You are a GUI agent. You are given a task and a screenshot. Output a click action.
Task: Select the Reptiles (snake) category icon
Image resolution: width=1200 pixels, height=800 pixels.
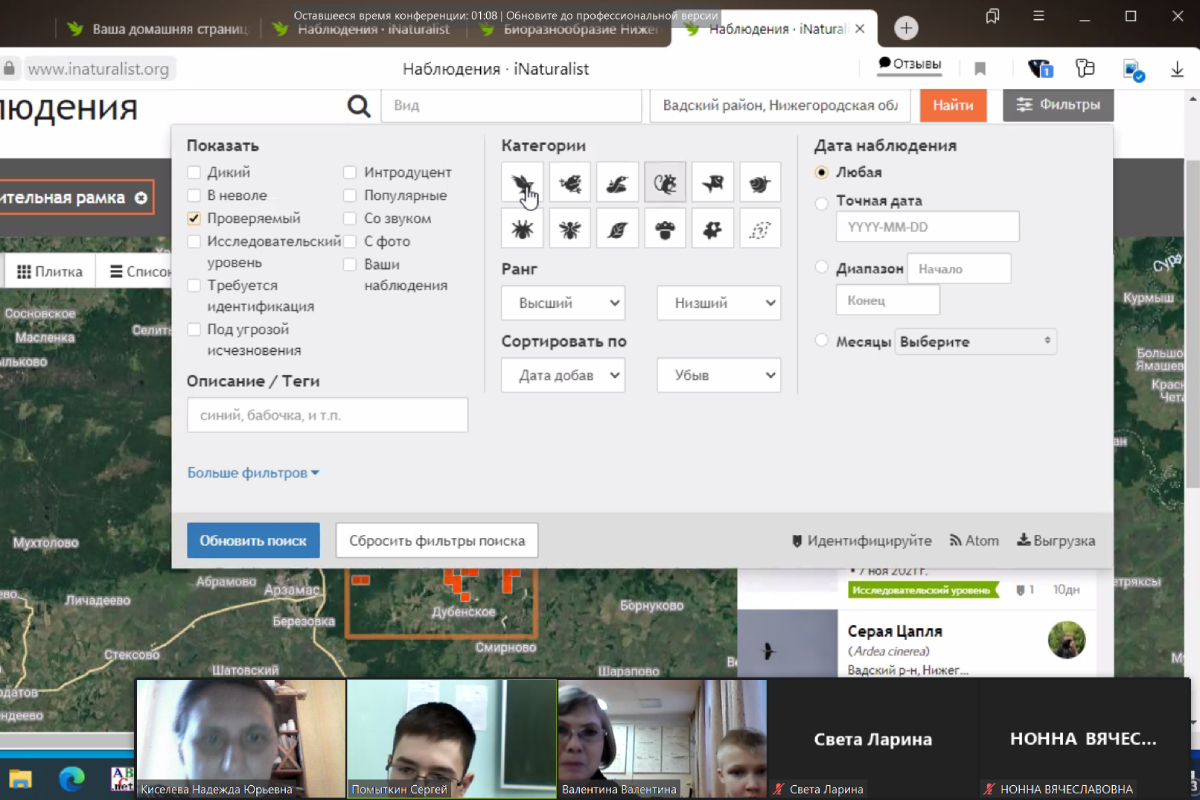[x=618, y=182]
